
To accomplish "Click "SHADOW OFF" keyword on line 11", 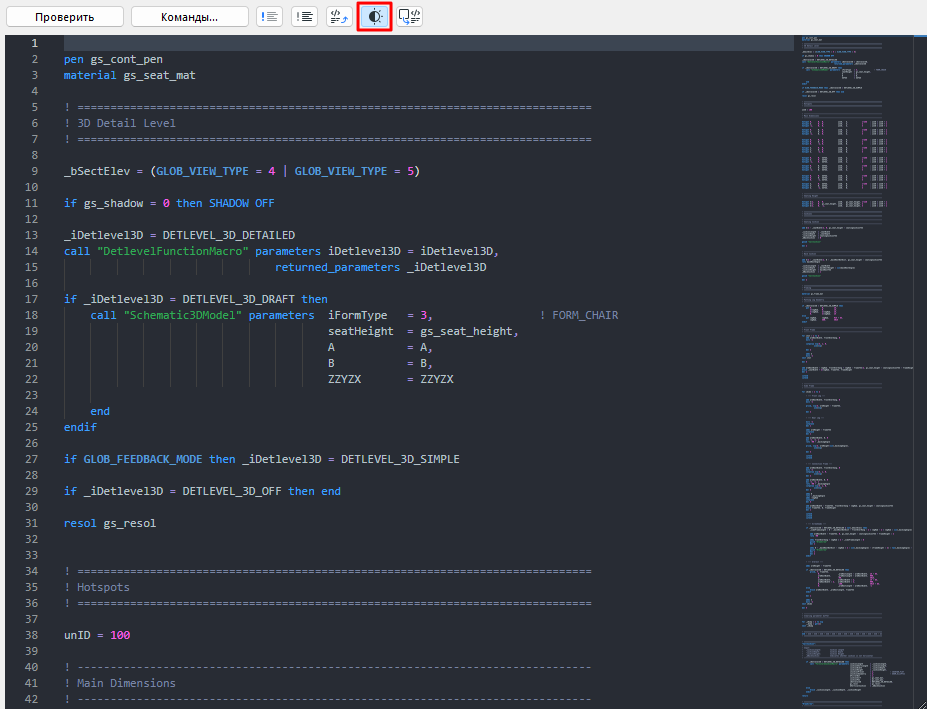I will [241, 203].
